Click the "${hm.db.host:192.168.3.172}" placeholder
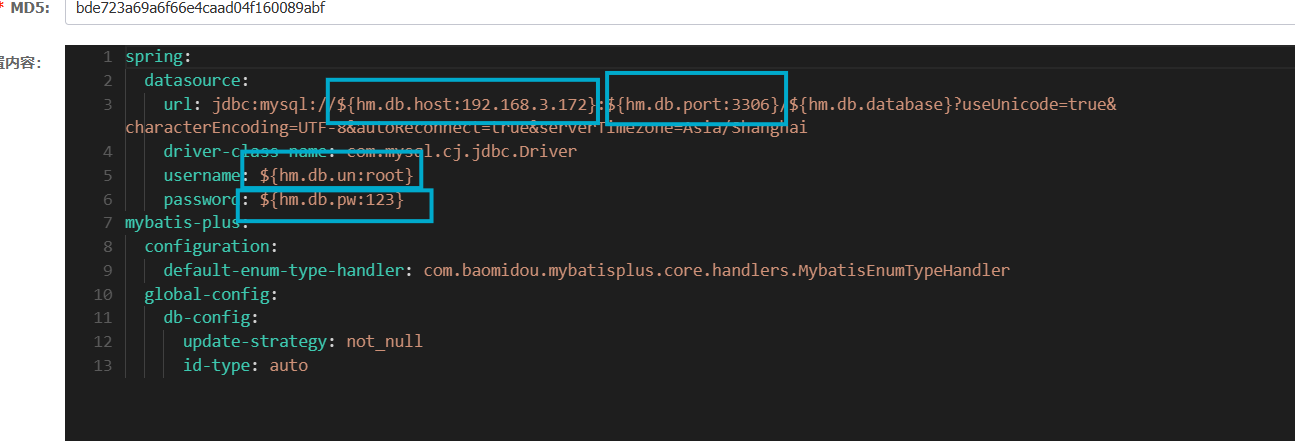The image size is (1295, 441). coord(468,104)
